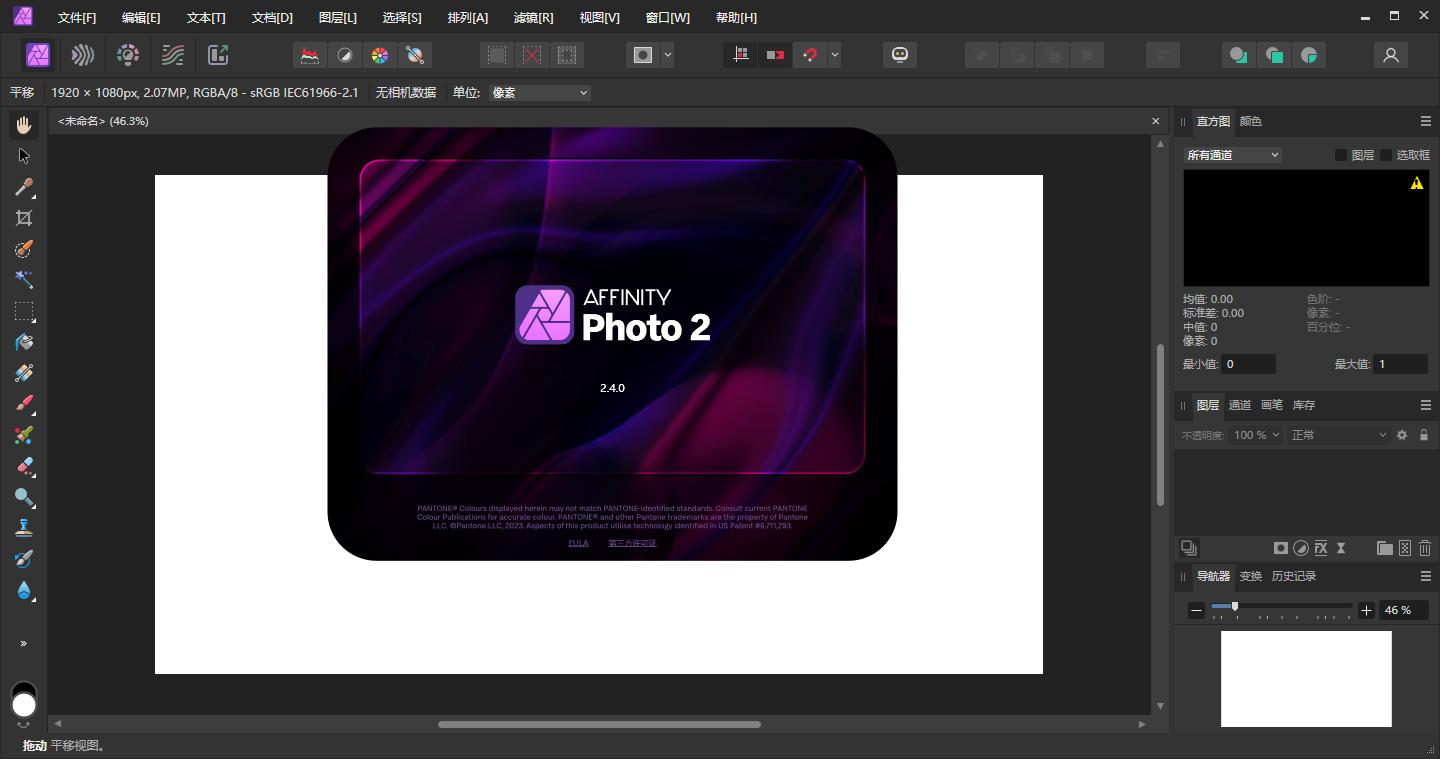
Task: Select the Blur droplet tool
Action: (24, 590)
